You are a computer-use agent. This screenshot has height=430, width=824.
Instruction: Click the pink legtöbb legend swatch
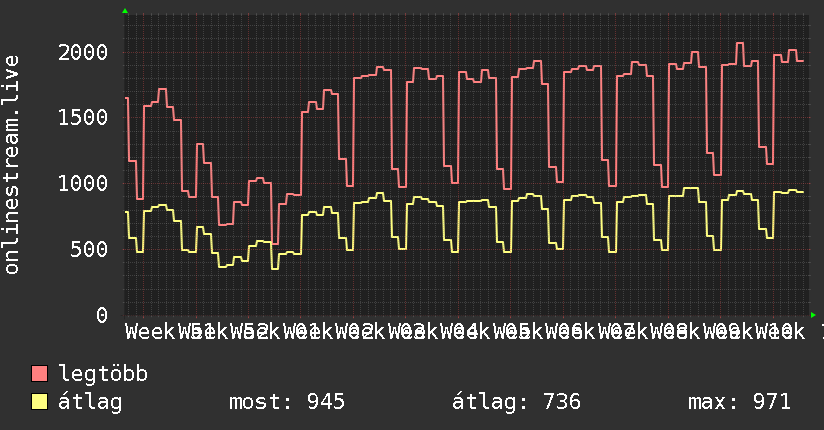pyautogui.click(x=39, y=374)
